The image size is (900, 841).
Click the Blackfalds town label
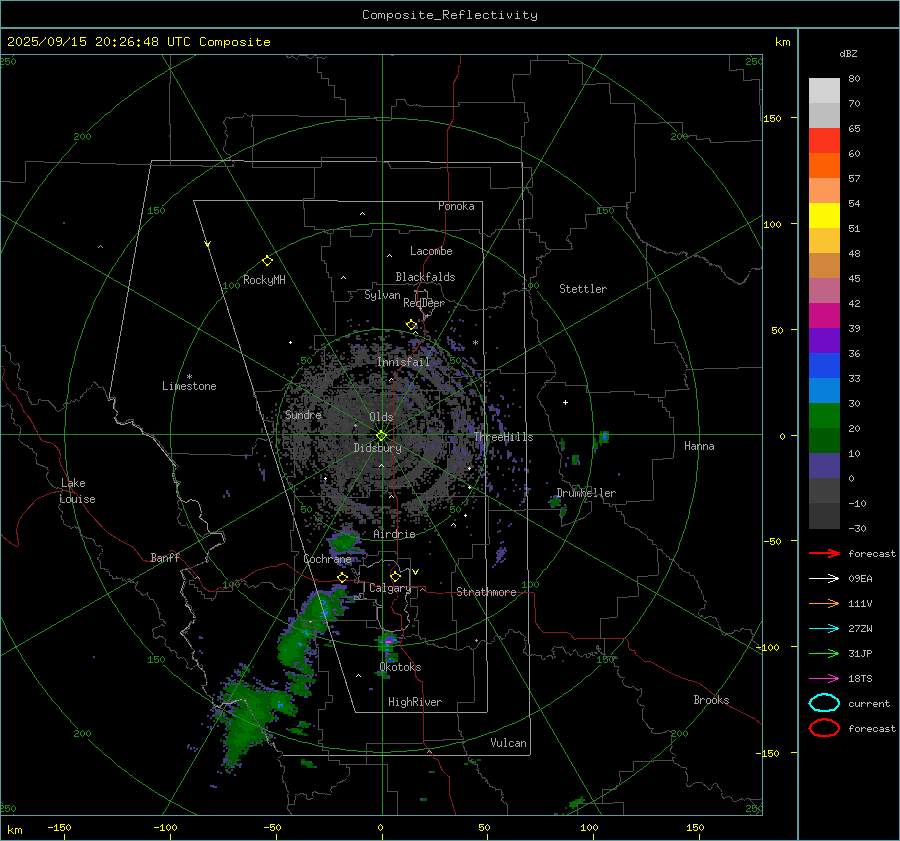(x=425, y=277)
